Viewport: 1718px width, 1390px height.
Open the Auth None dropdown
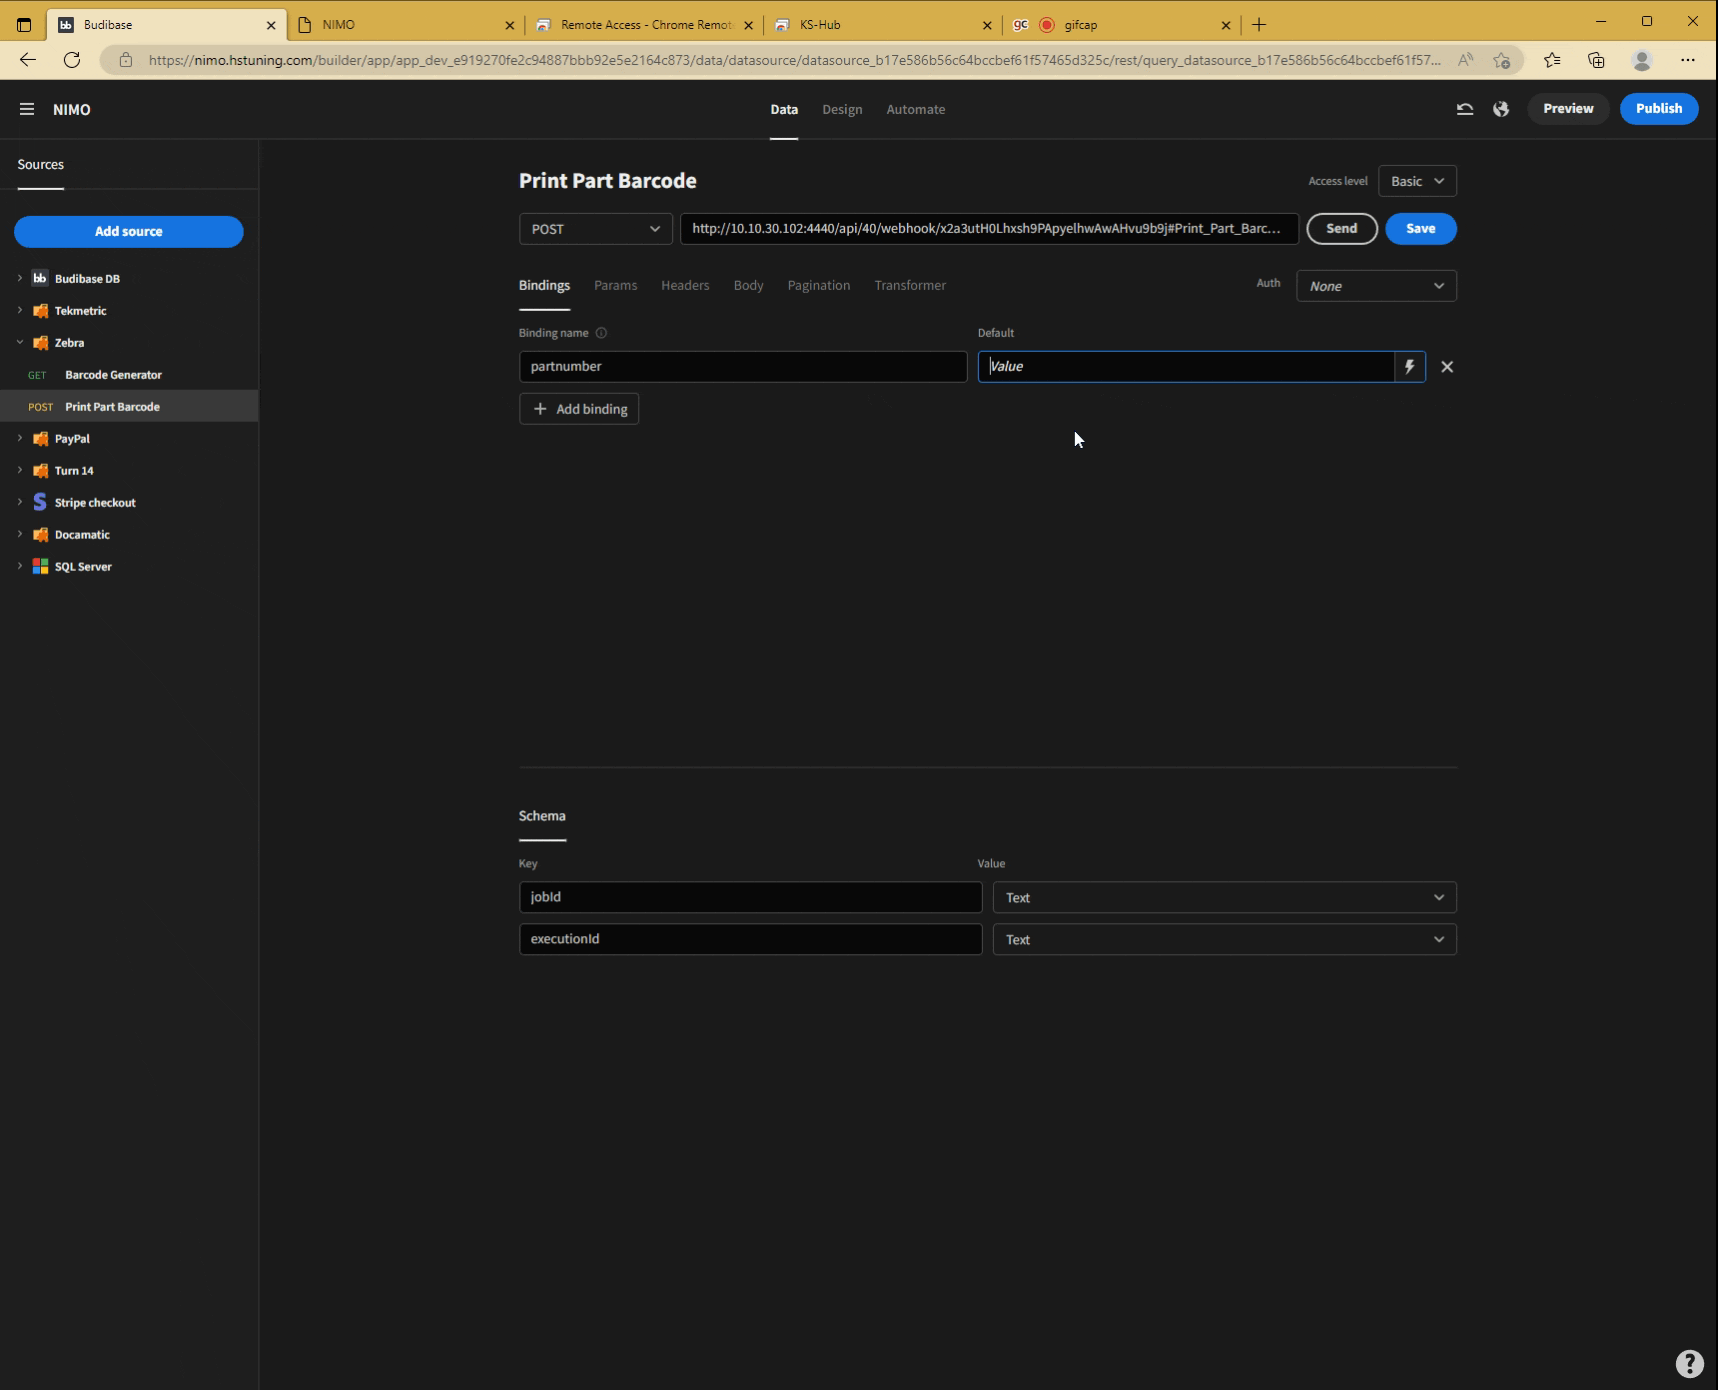[x=1376, y=286]
